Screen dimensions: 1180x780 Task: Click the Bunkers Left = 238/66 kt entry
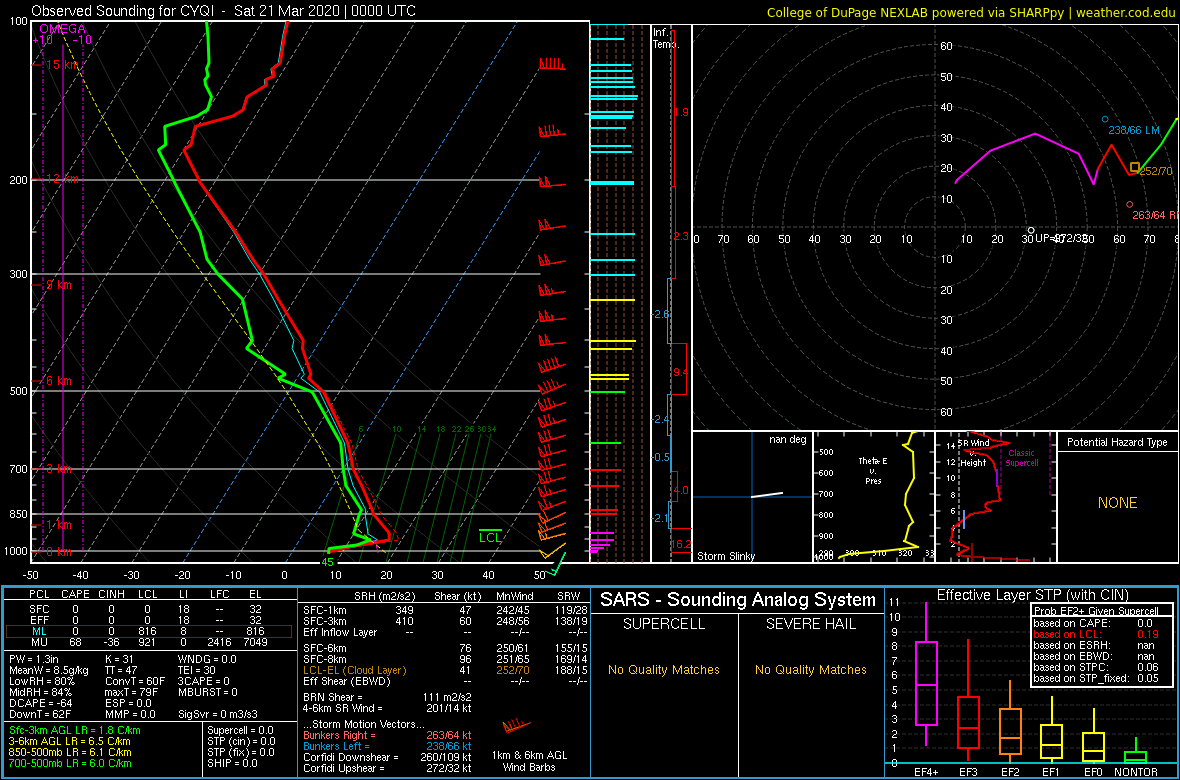tap(387, 746)
